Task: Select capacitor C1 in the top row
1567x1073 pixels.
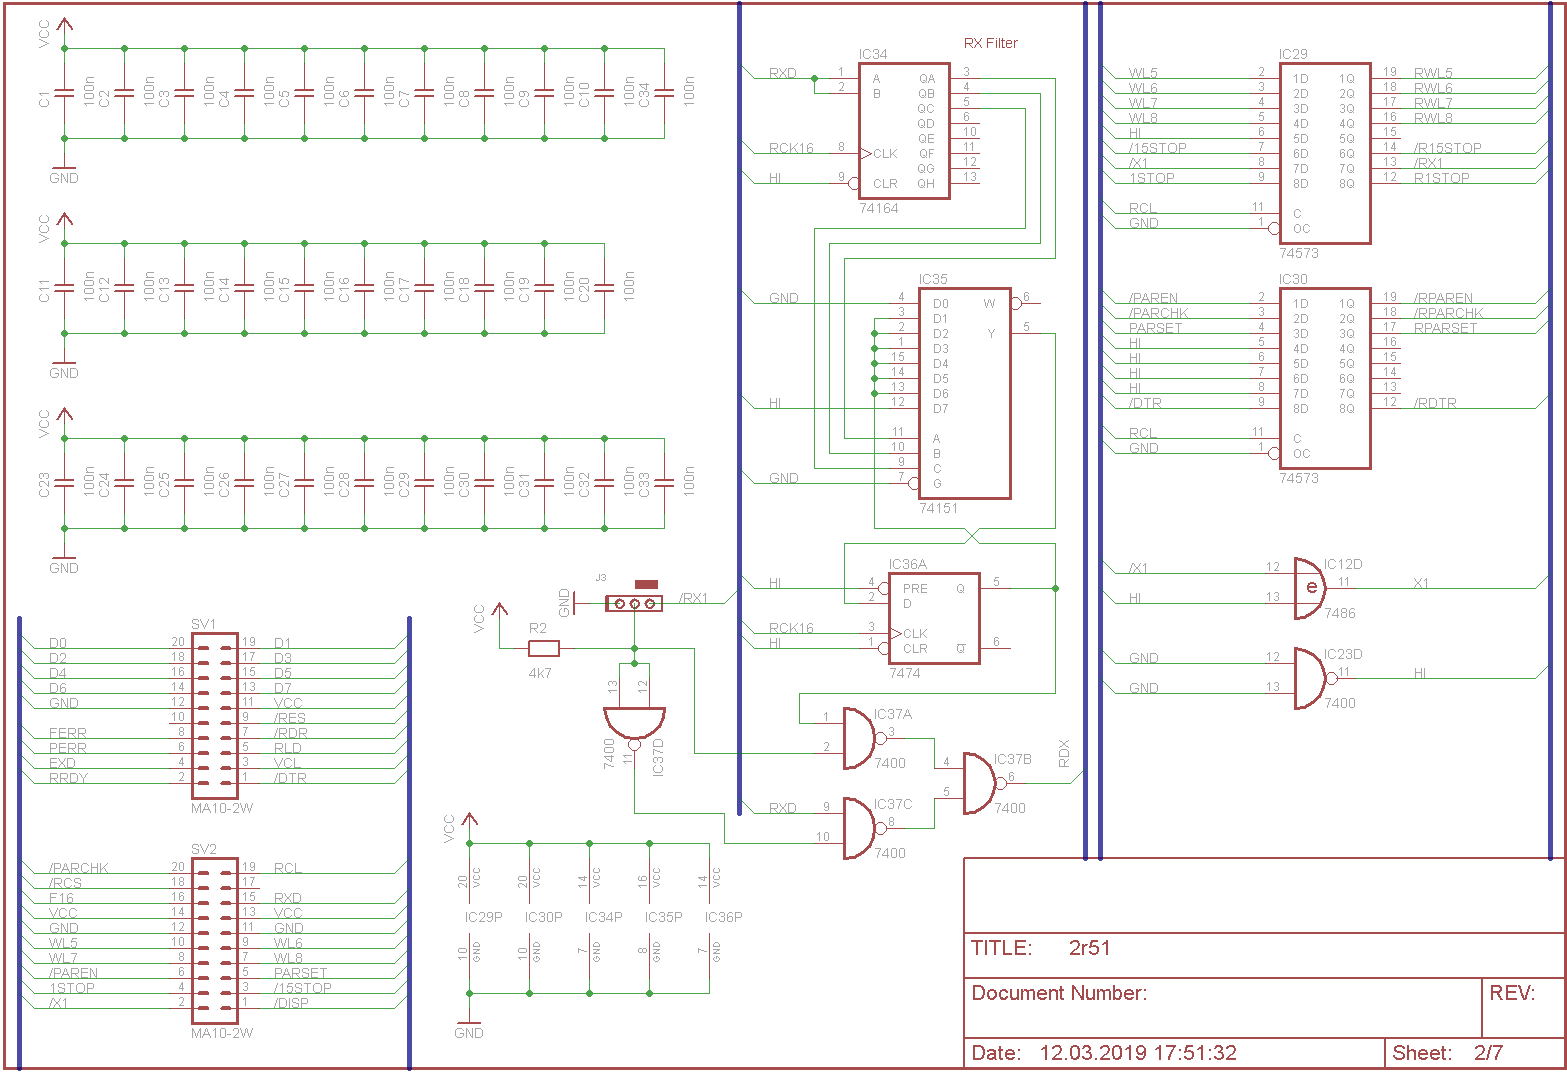Action: (64, 93)
